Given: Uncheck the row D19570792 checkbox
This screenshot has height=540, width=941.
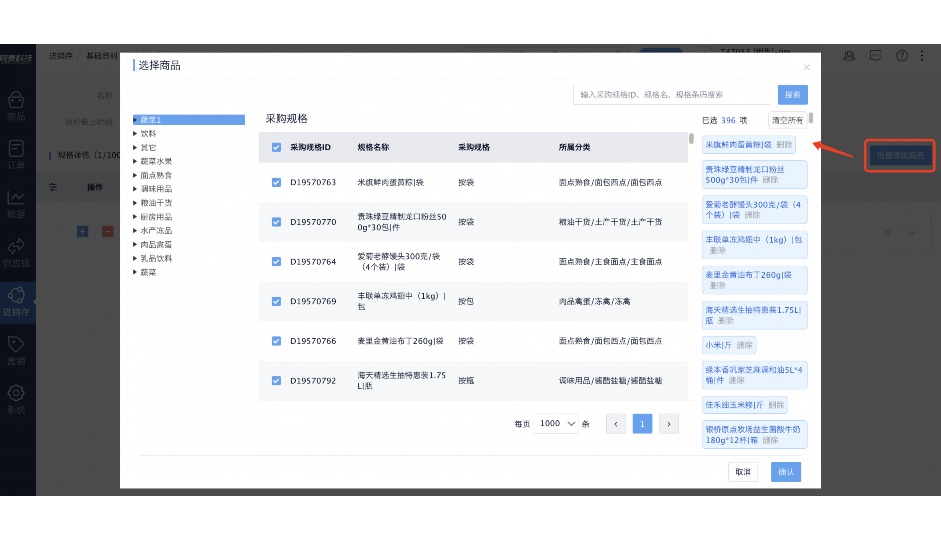Looking at the screenshot, I should (x=276, y=380).
